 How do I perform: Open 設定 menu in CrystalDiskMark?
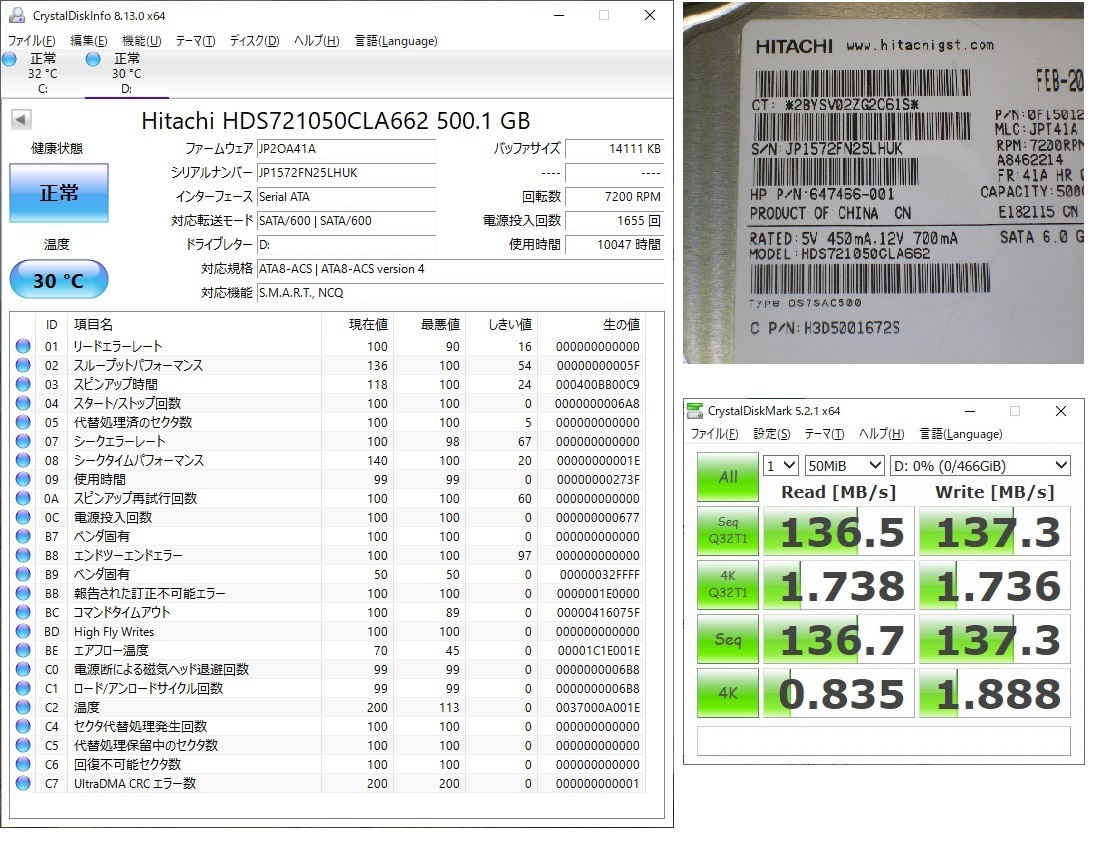tap(772, 434)
